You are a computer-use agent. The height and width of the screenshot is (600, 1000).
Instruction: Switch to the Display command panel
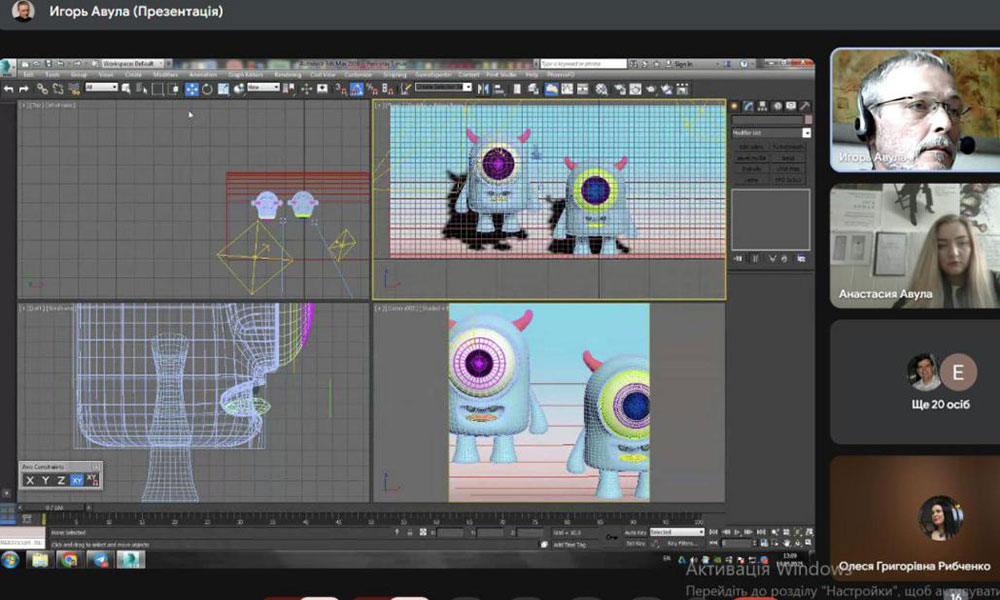[791, 106]
